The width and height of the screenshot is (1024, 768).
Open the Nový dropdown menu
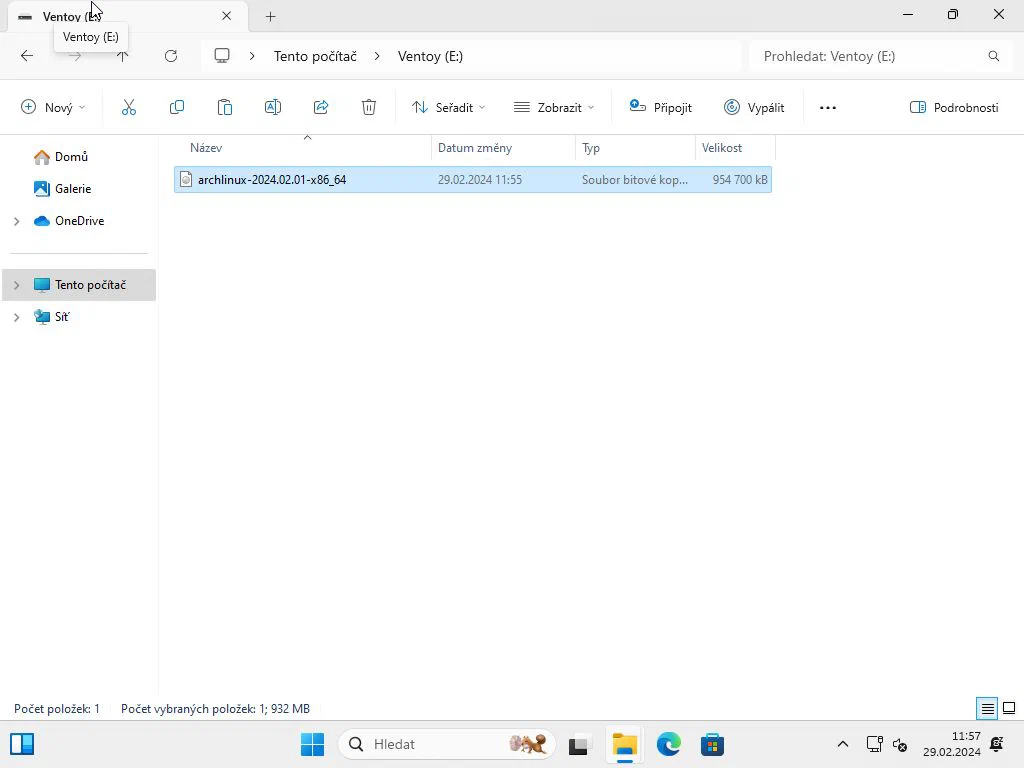[54, 107]
